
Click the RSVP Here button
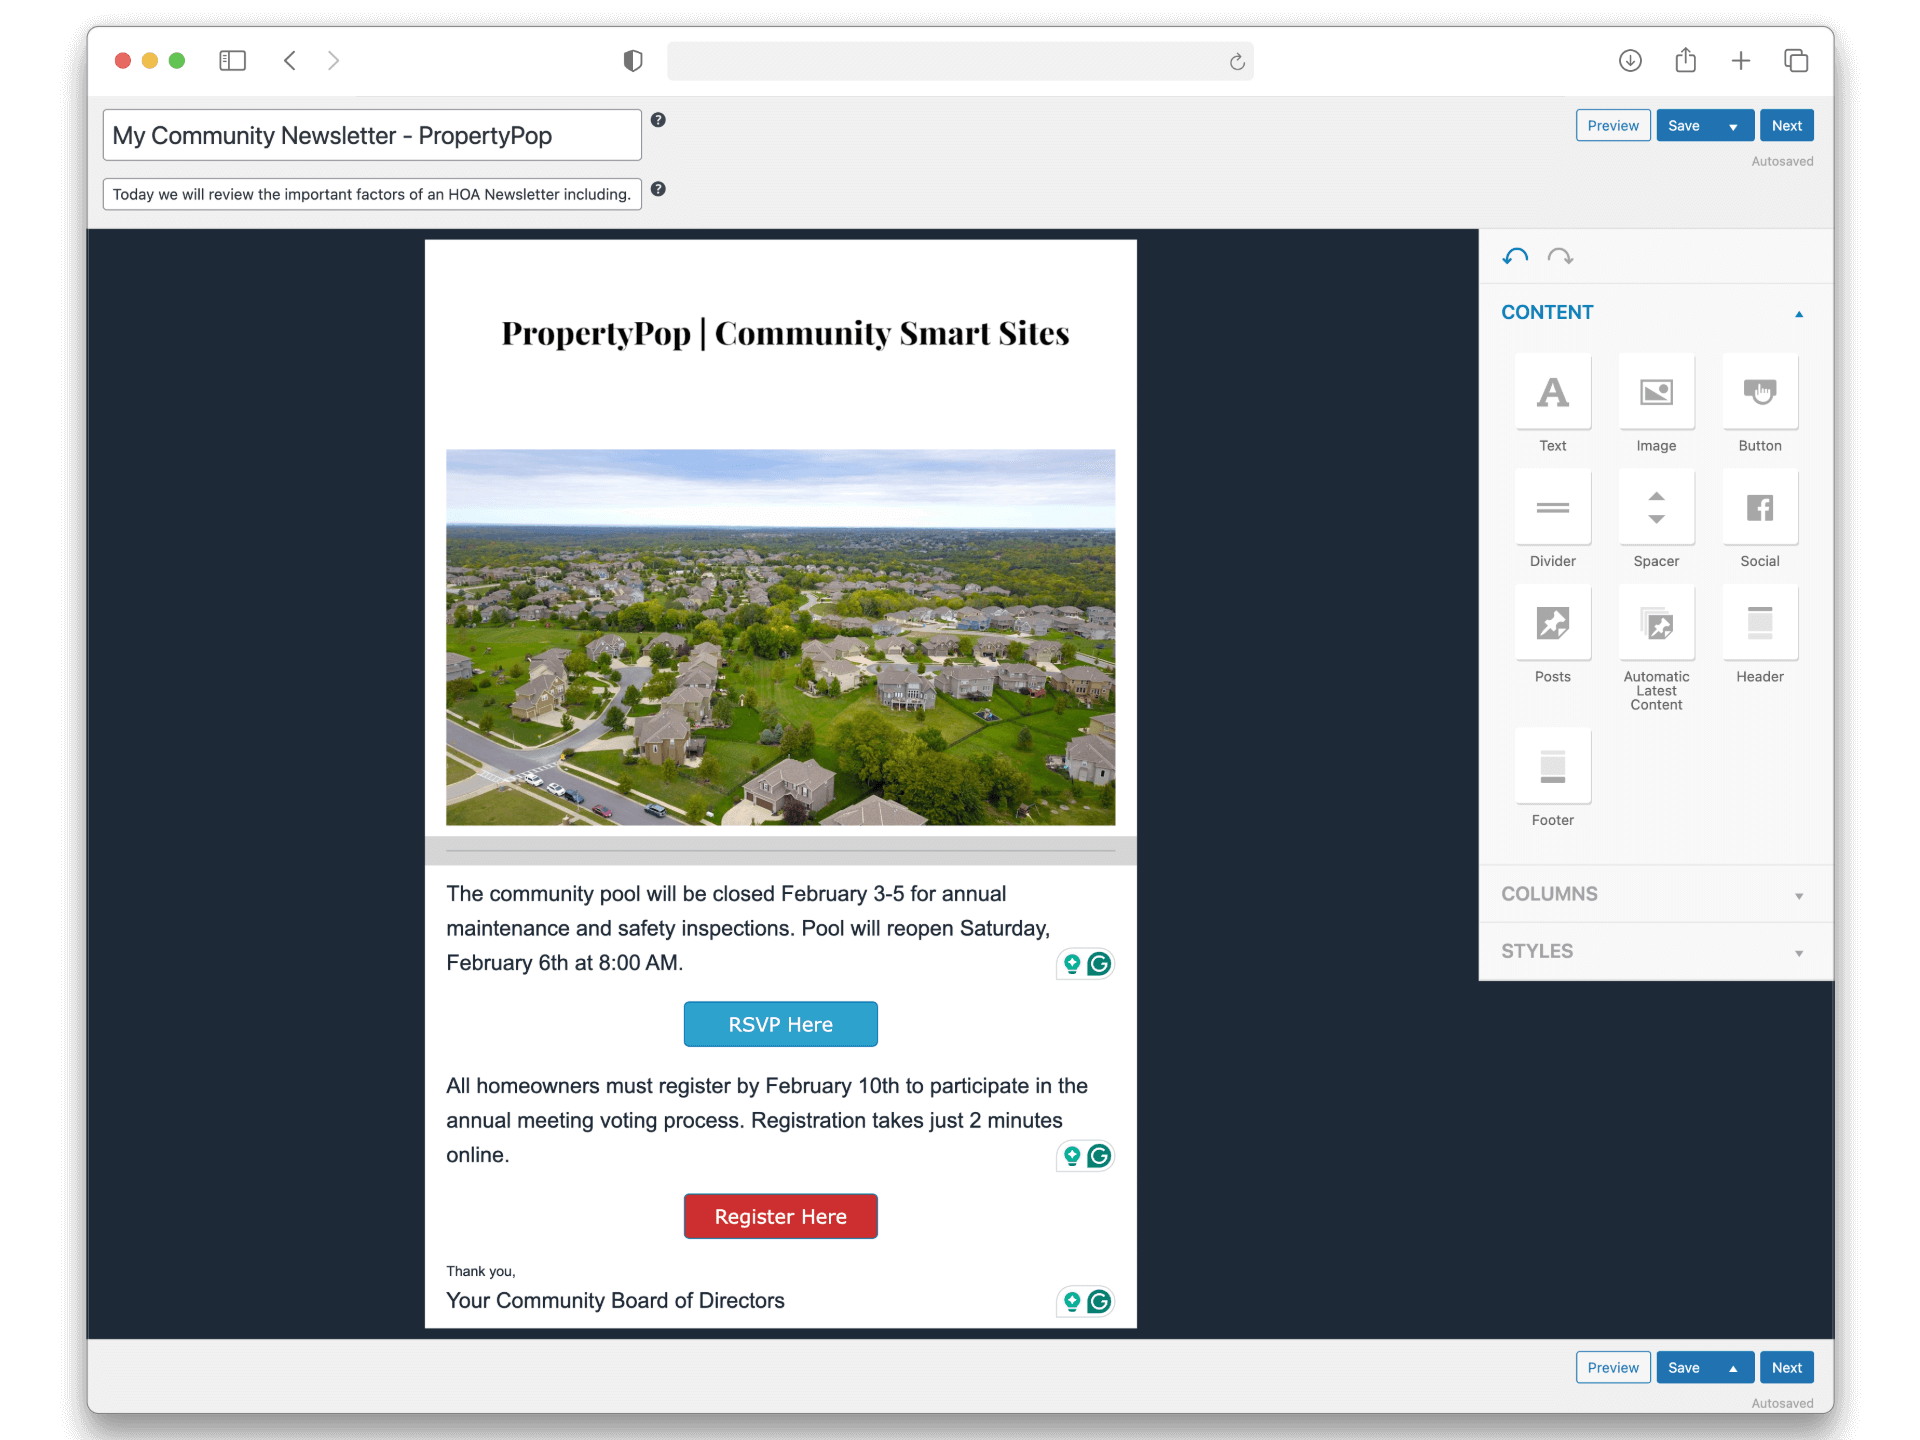780,1024
